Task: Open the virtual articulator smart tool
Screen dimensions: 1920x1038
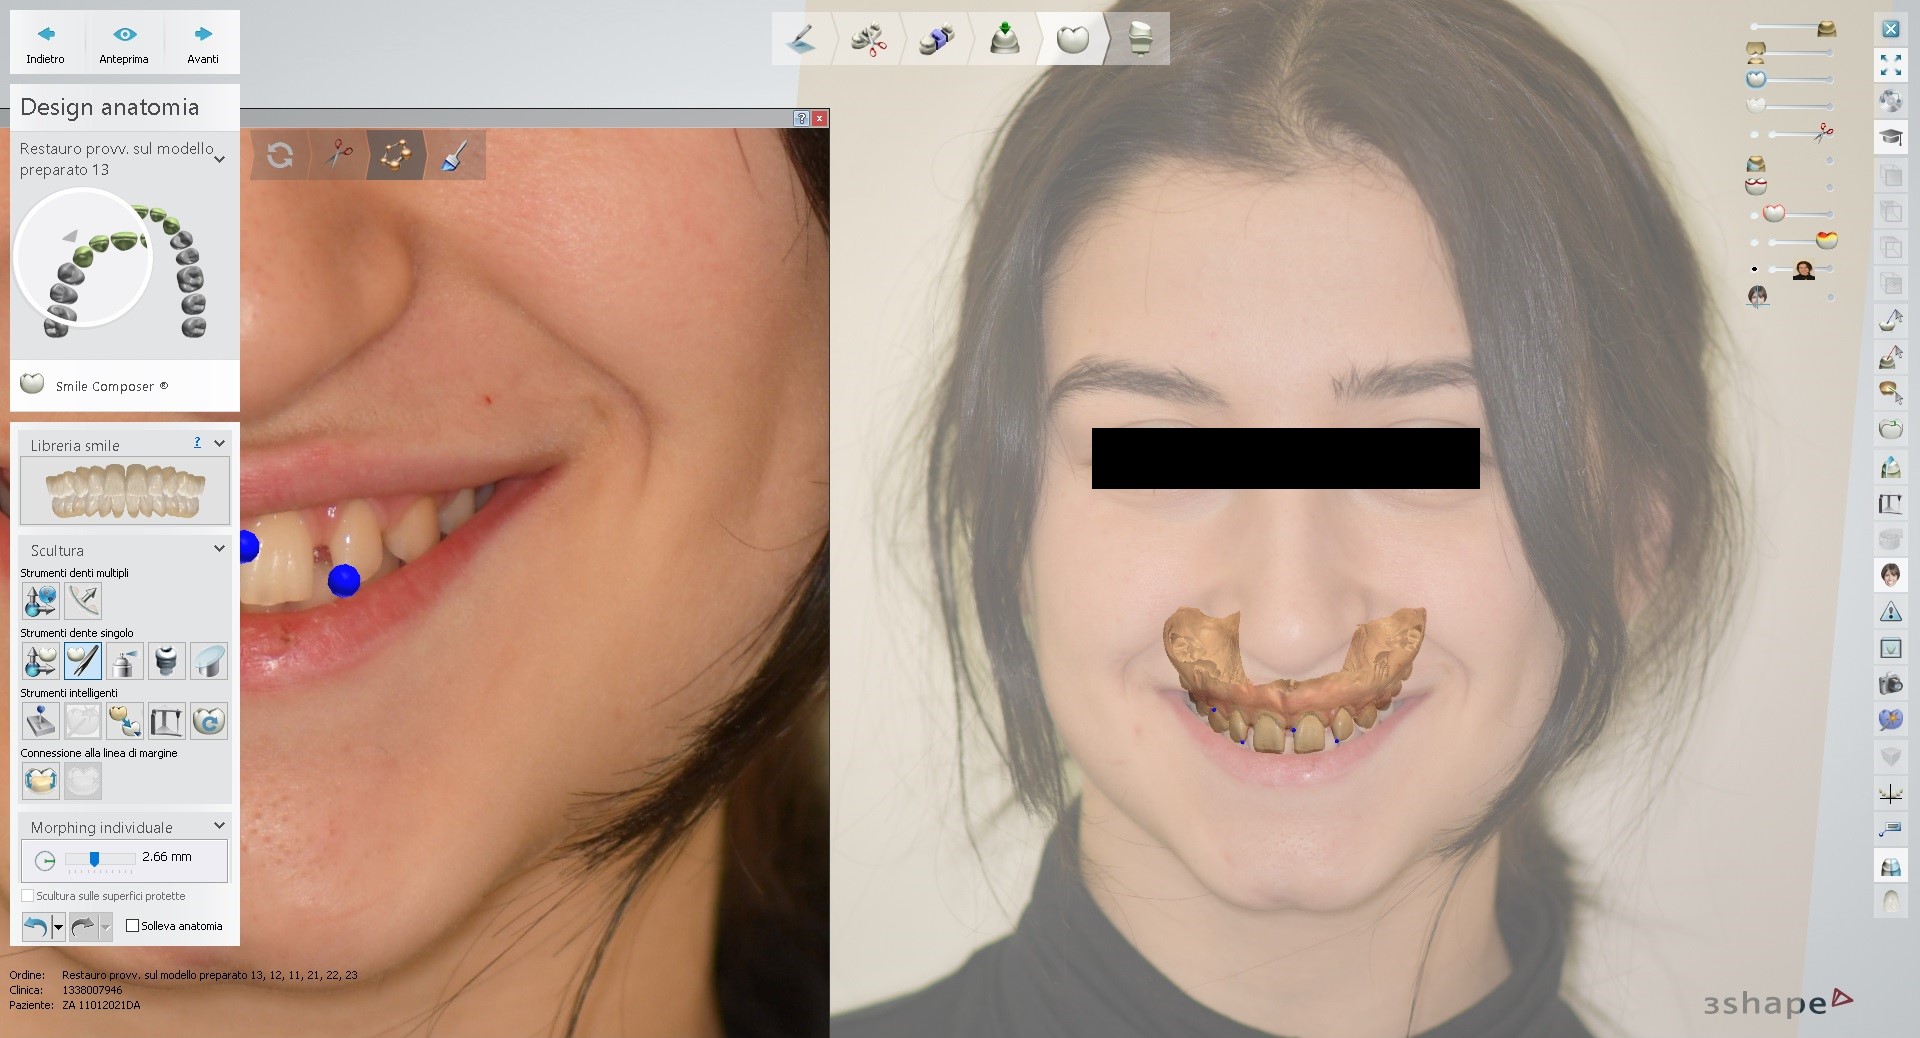Action: [x=167, y=721]
